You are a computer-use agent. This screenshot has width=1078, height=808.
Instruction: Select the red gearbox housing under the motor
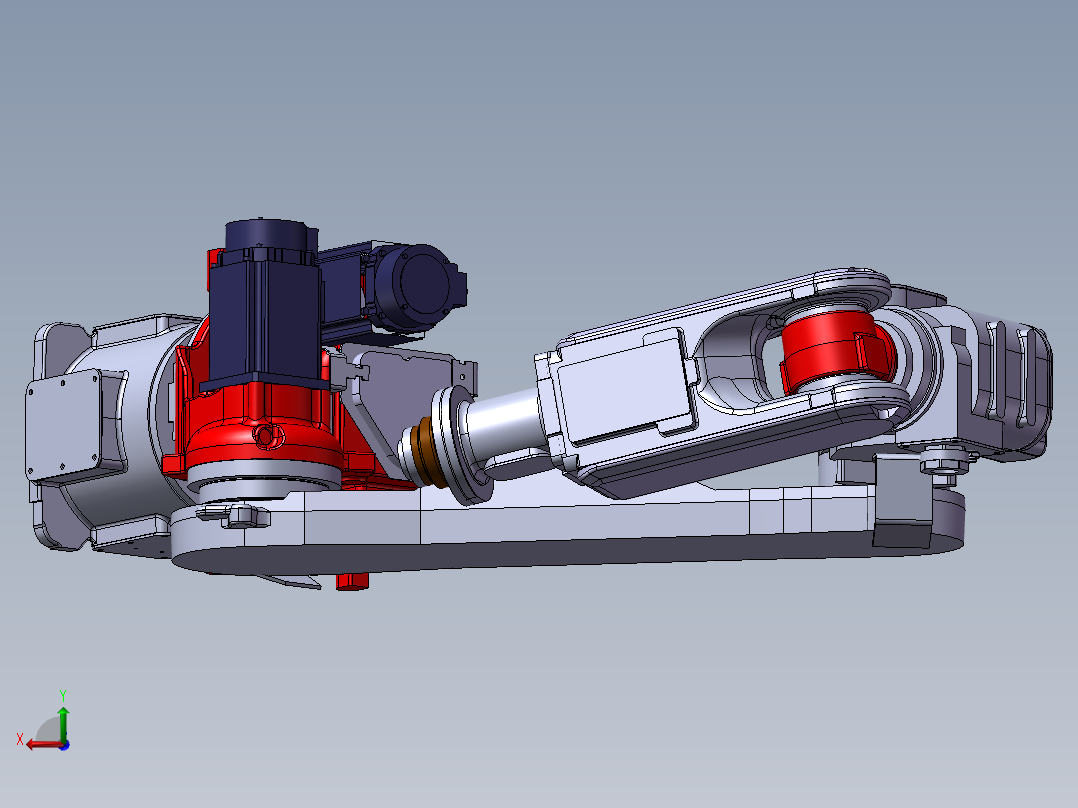(265, 426)
